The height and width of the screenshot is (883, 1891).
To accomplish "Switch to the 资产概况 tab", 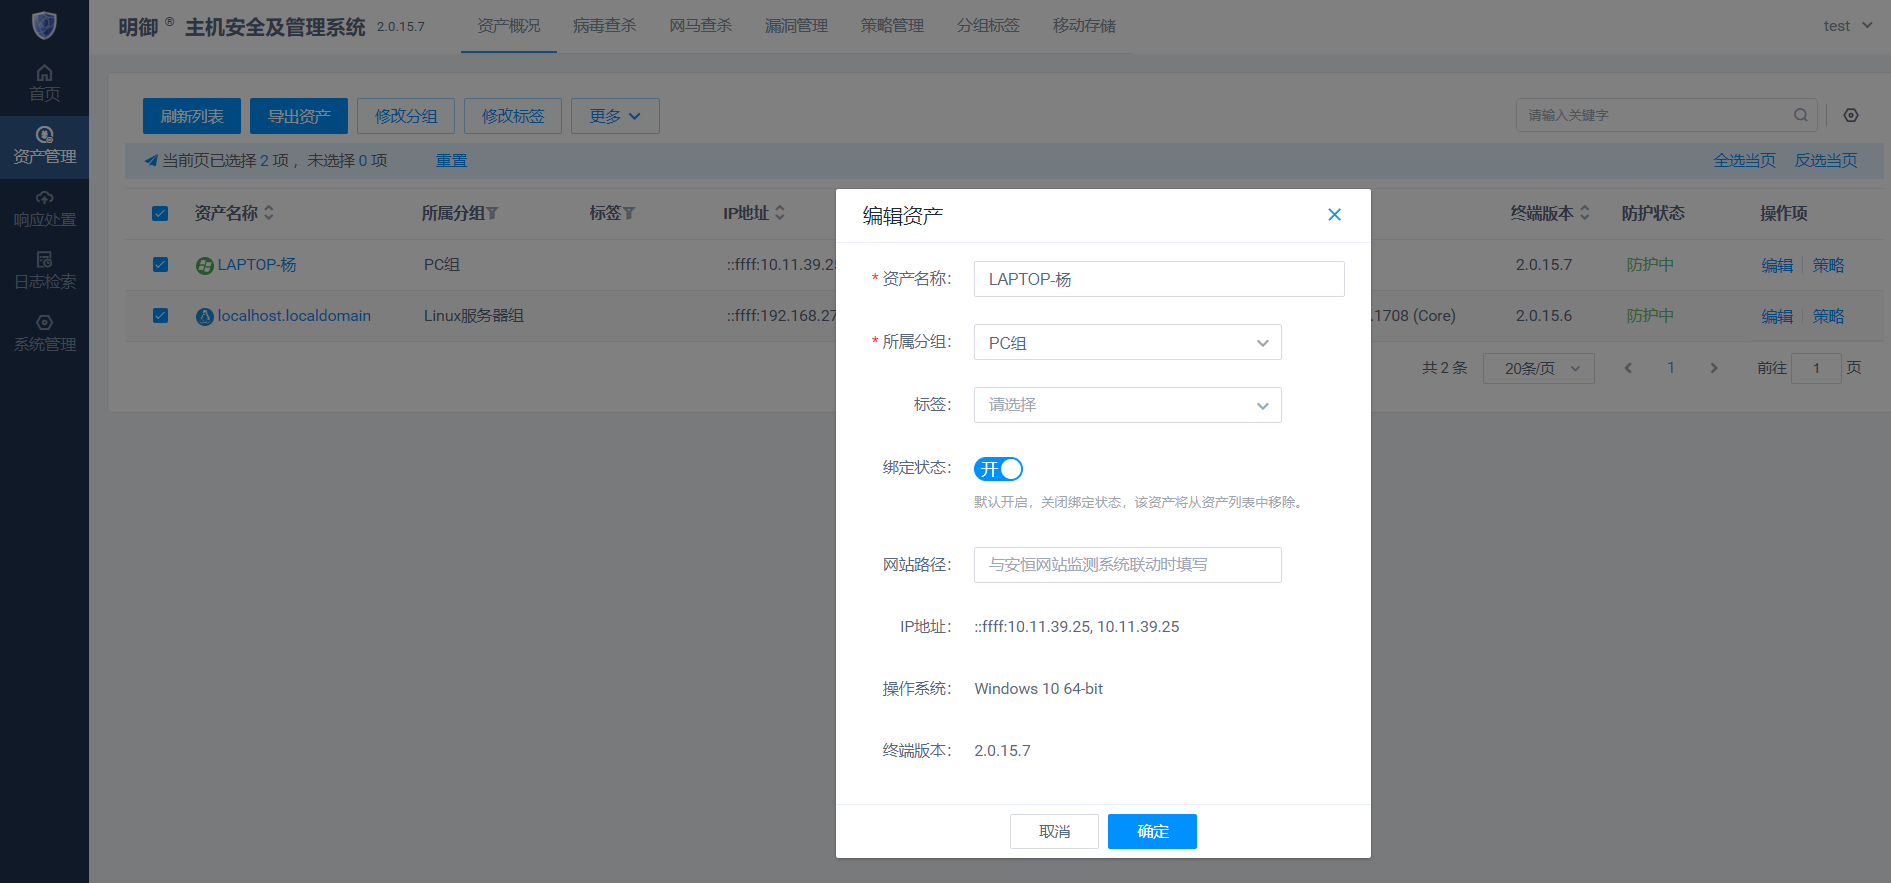I will click(x=508, y=26).
